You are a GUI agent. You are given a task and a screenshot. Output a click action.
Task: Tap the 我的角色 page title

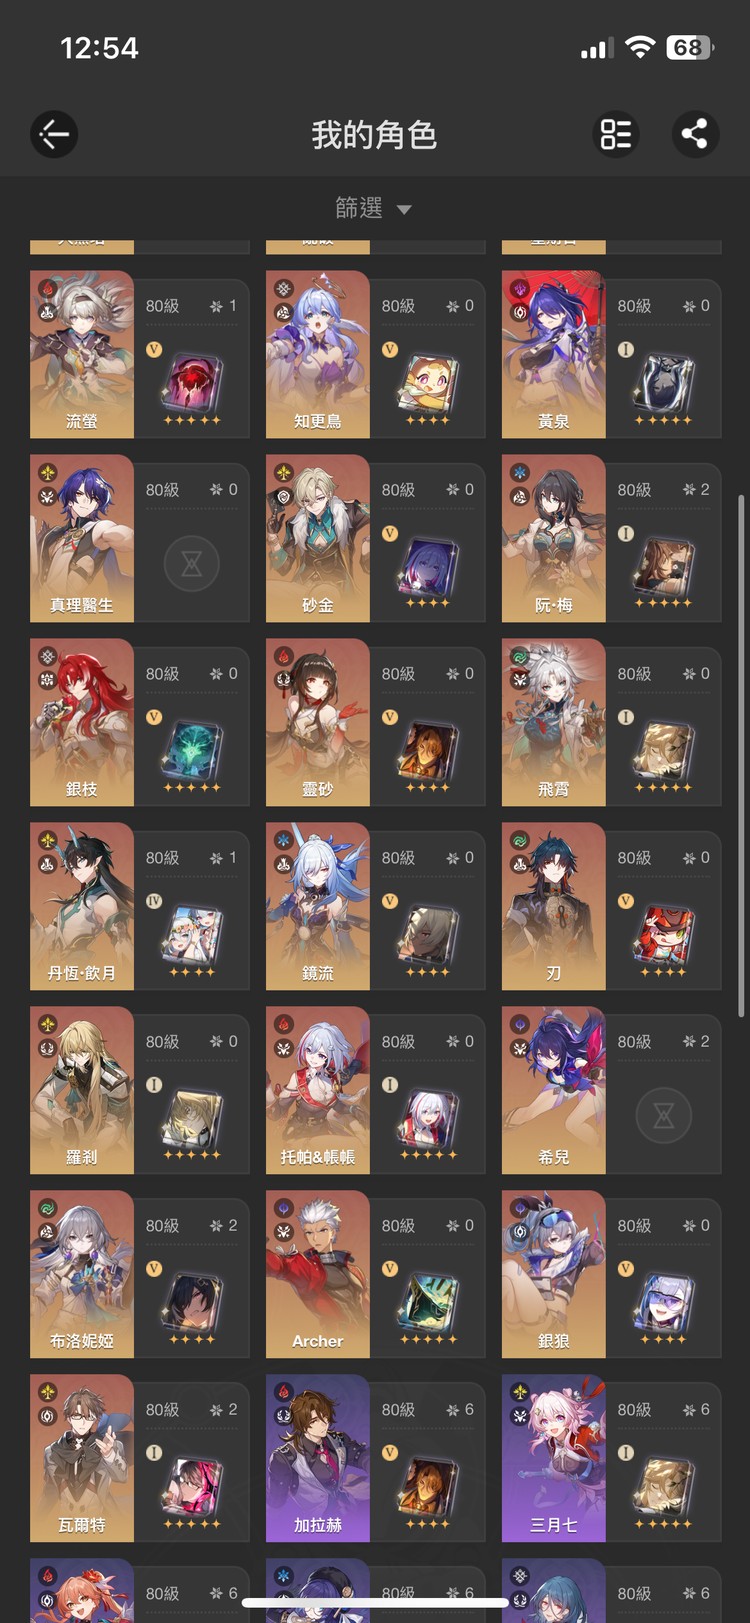(x=374, y=135)
